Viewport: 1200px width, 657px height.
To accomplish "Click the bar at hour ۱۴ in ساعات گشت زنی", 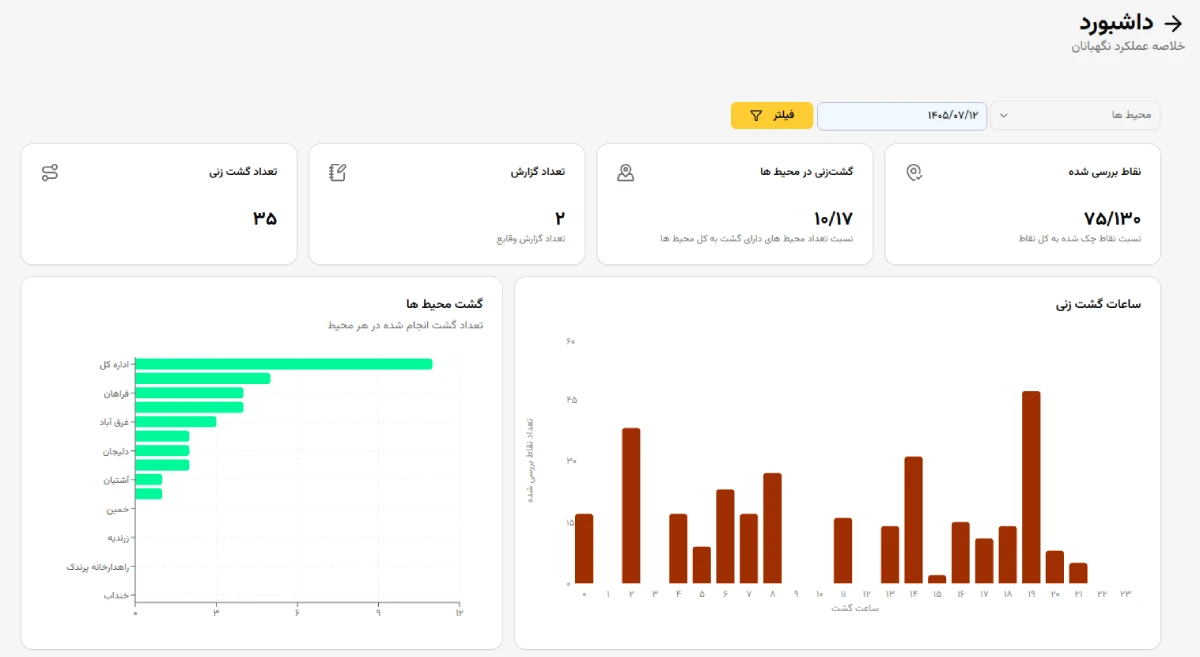I will [x=913, y=520].
